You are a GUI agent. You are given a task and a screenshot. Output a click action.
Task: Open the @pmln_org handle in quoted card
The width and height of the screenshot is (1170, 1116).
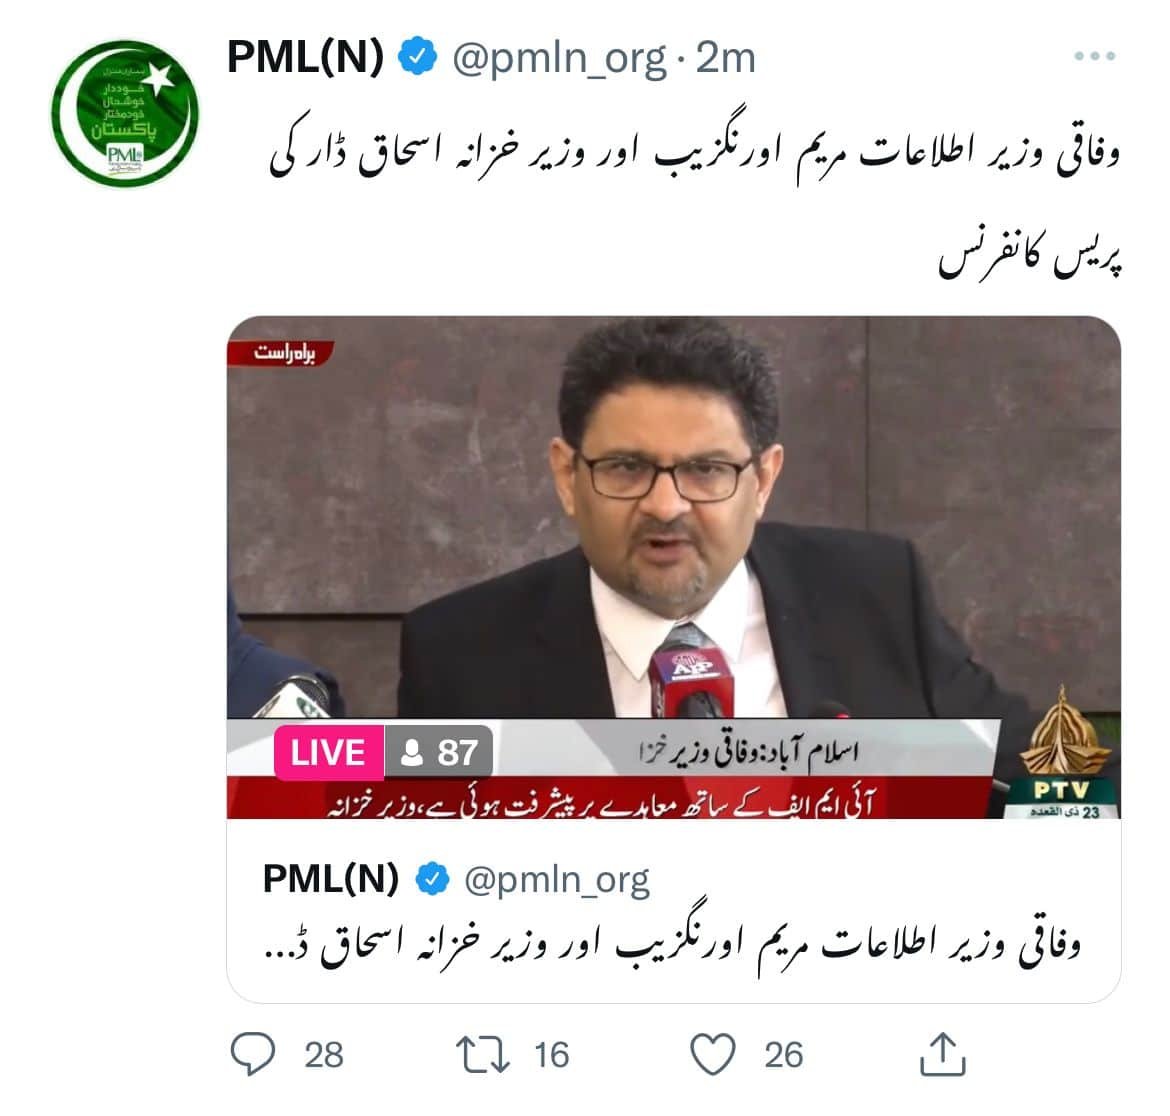(557, 880)
